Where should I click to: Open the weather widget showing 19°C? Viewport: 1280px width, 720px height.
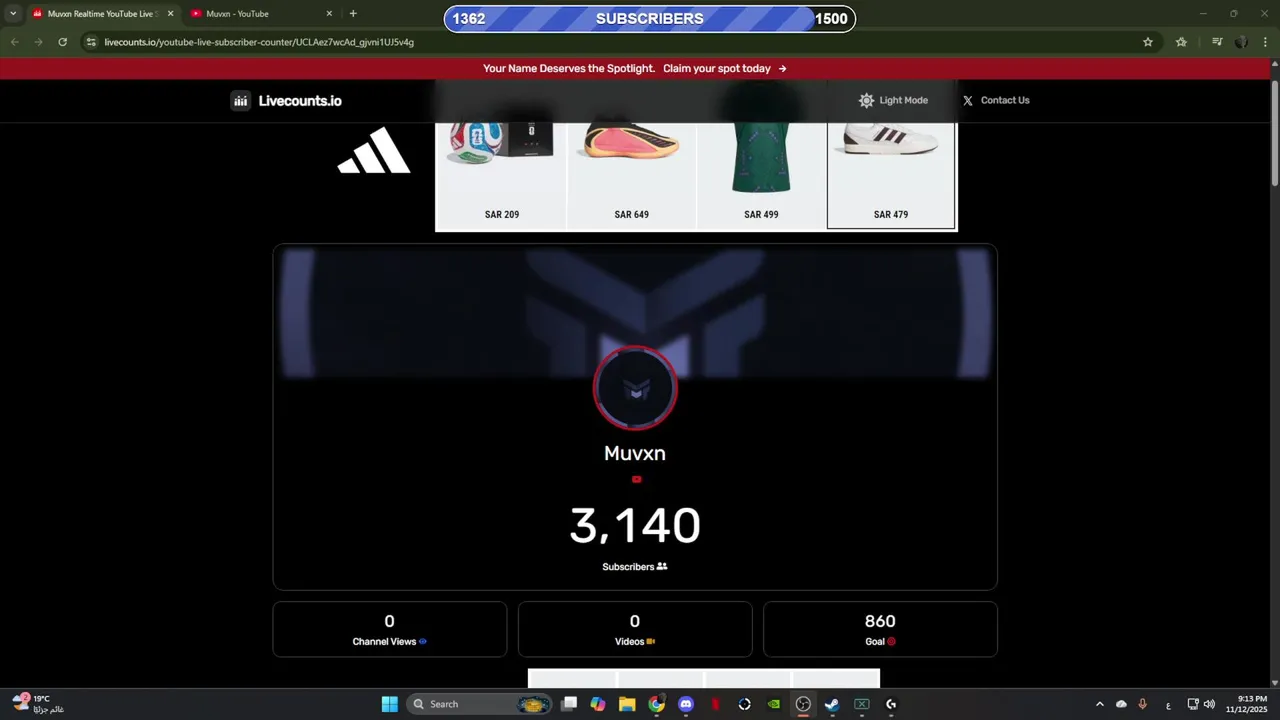coord(40,704)
